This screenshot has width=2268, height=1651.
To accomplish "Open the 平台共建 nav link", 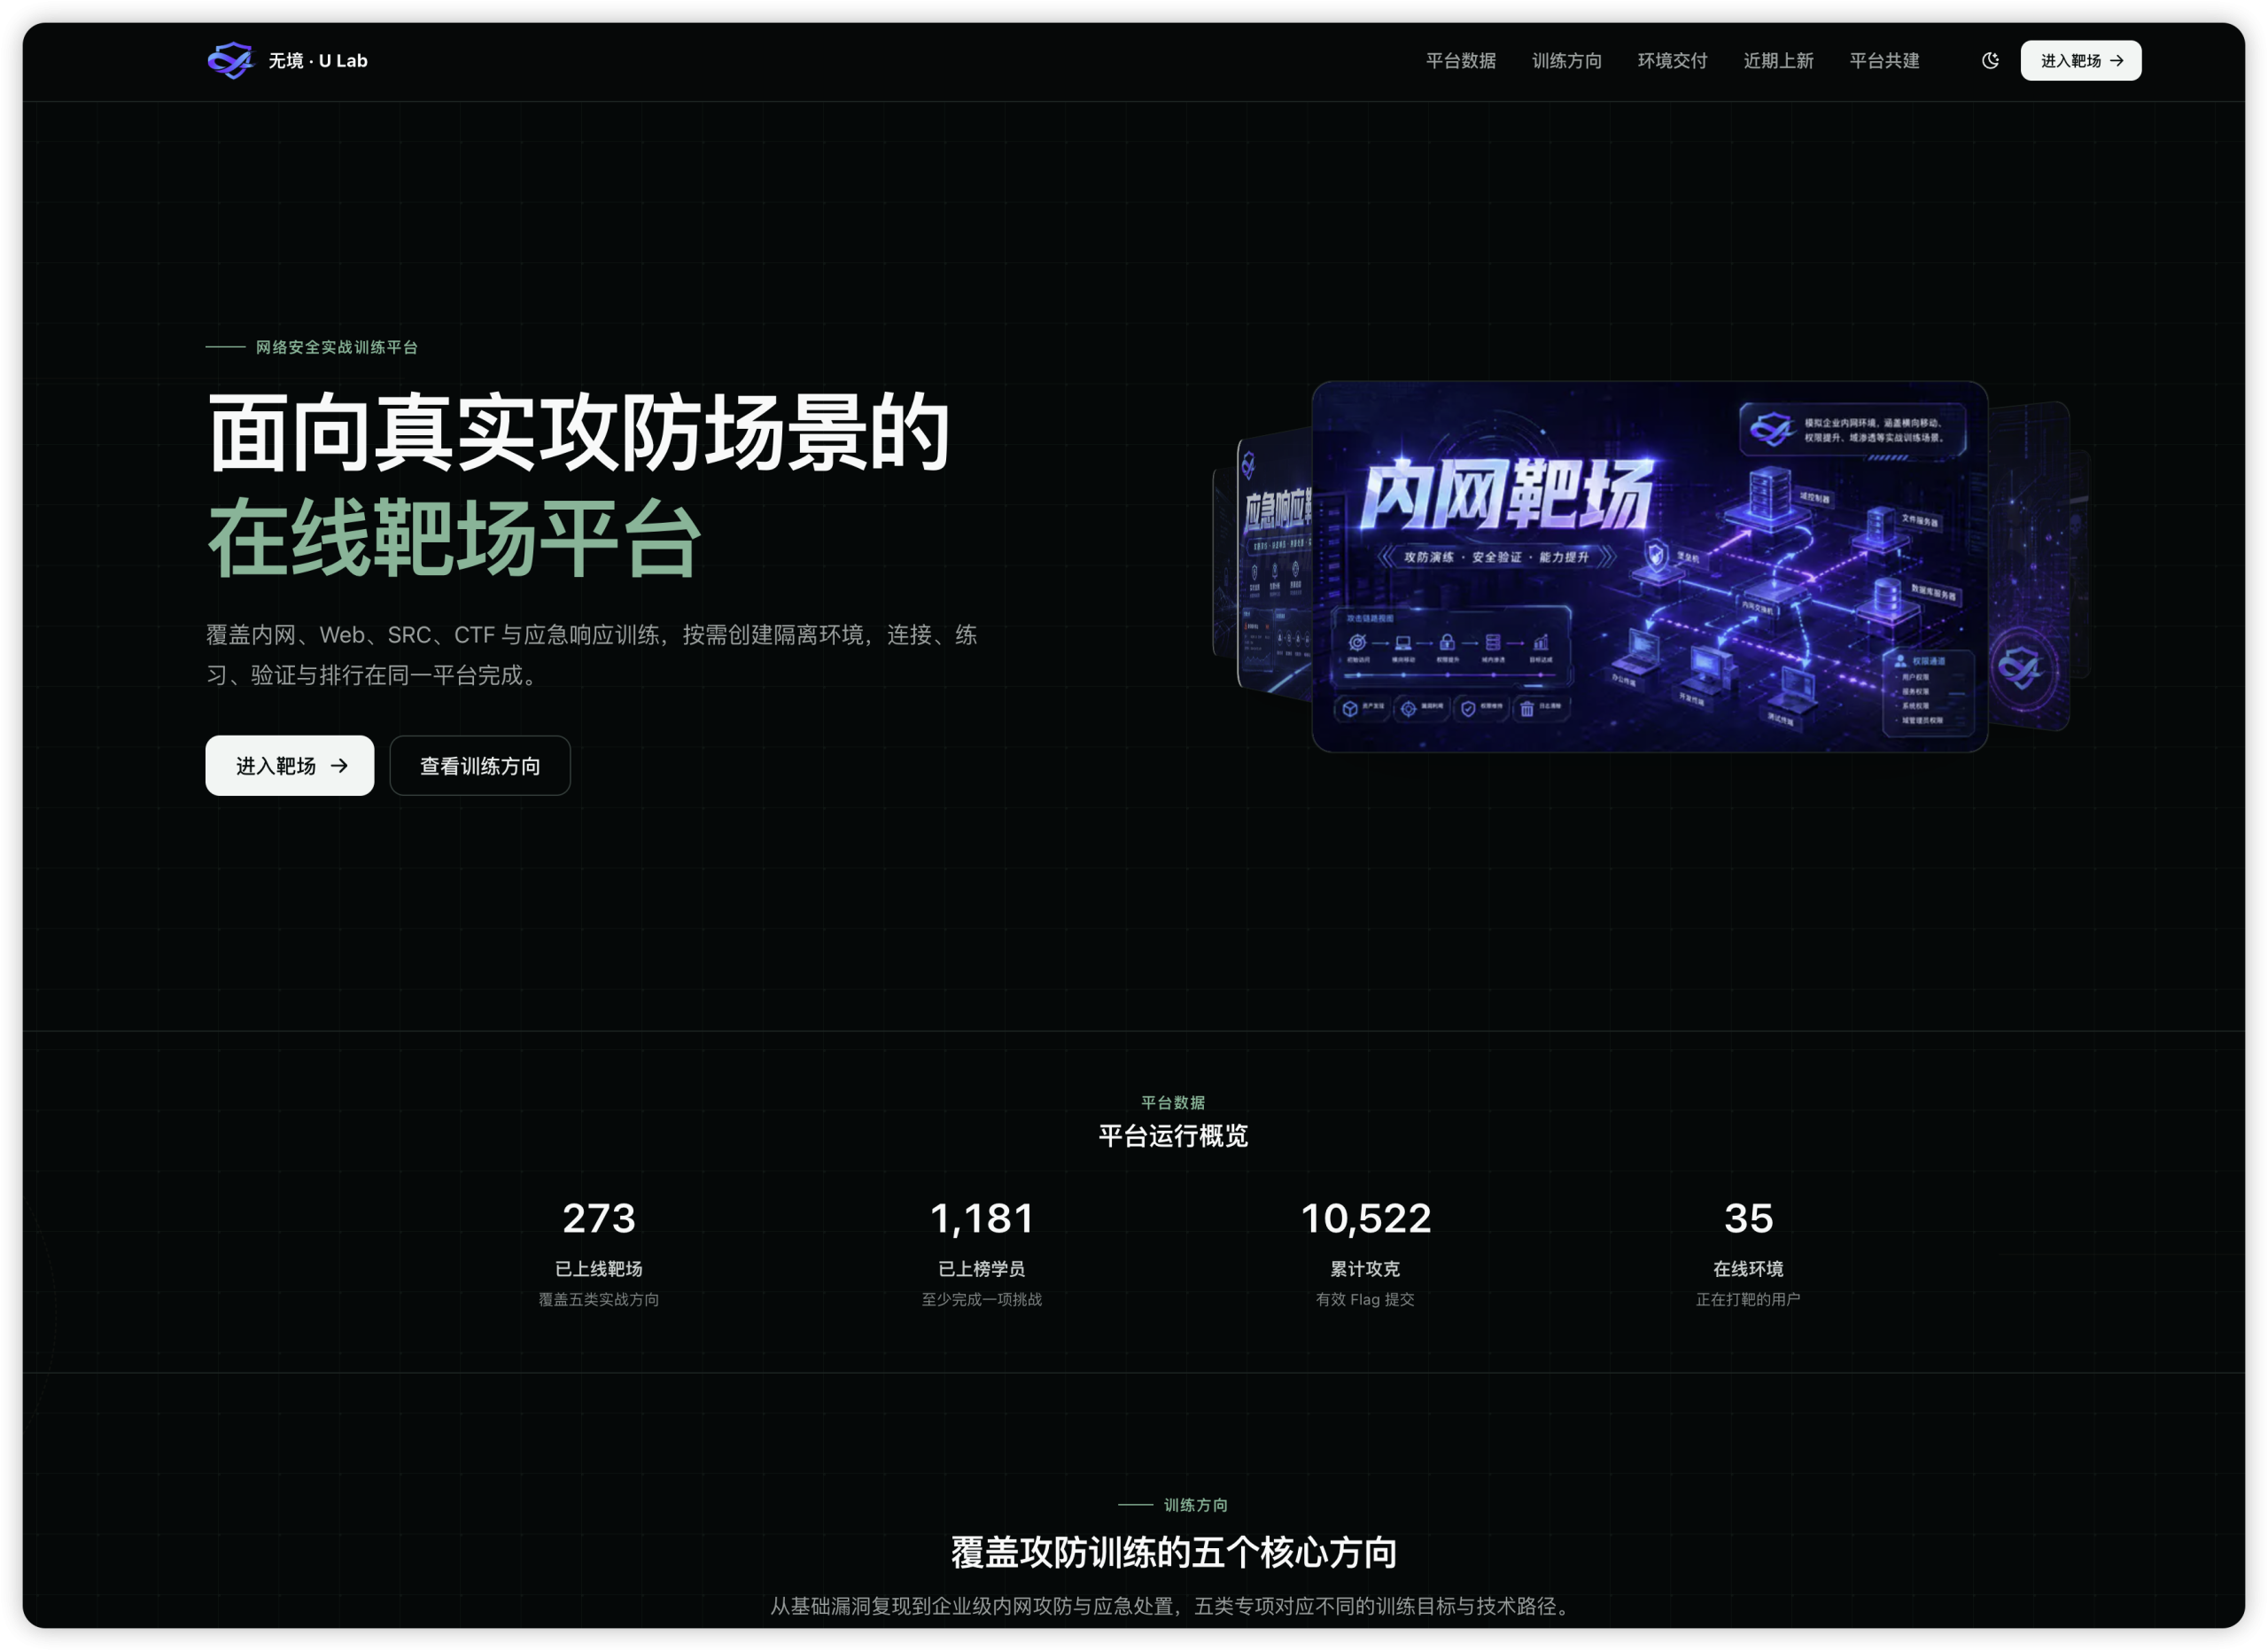I will pos(1884,60).
